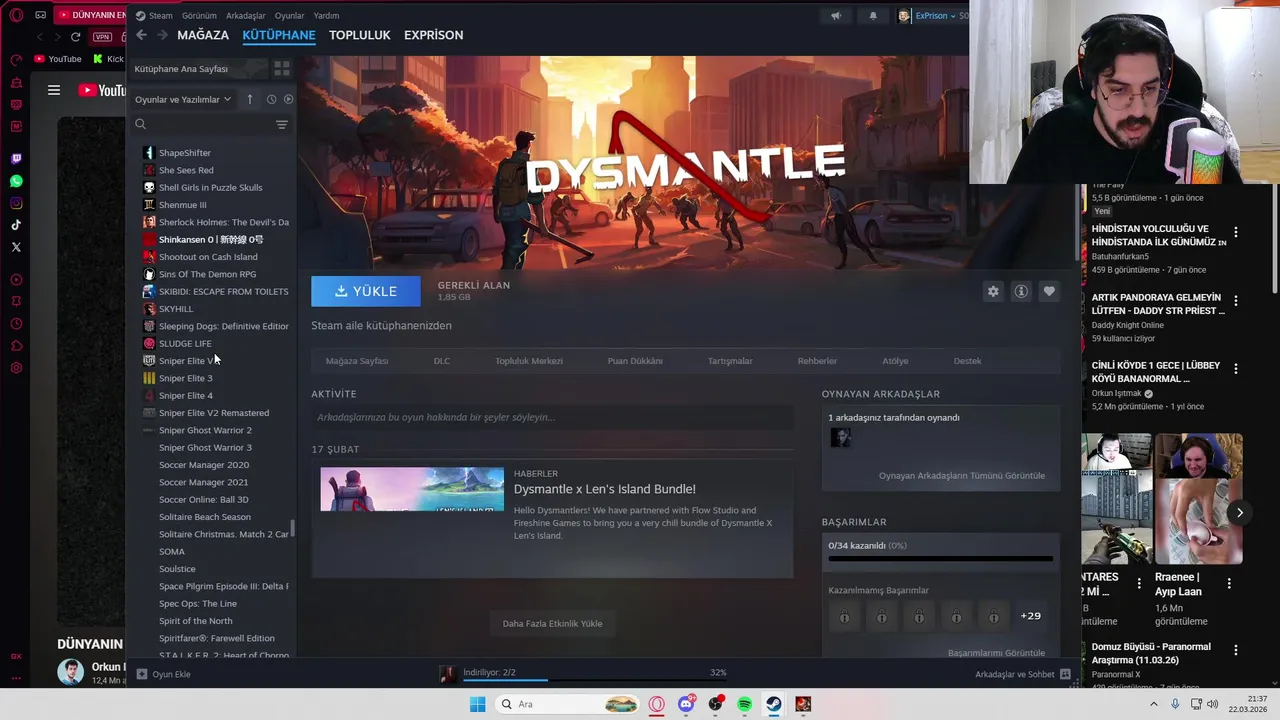Click the Oyun Ekle button
Screen dimensions: 1280x720
(x=163, y=675)
